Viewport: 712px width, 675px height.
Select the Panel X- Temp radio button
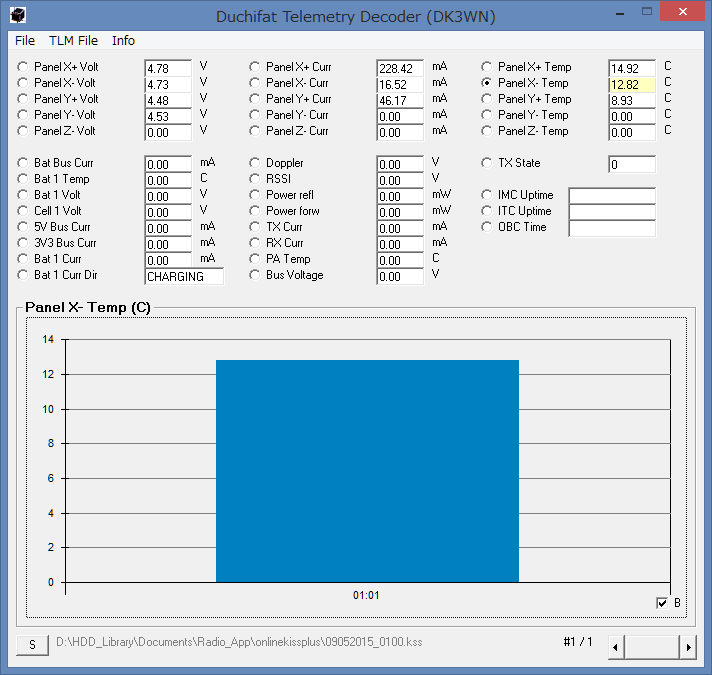click(486, 83)
